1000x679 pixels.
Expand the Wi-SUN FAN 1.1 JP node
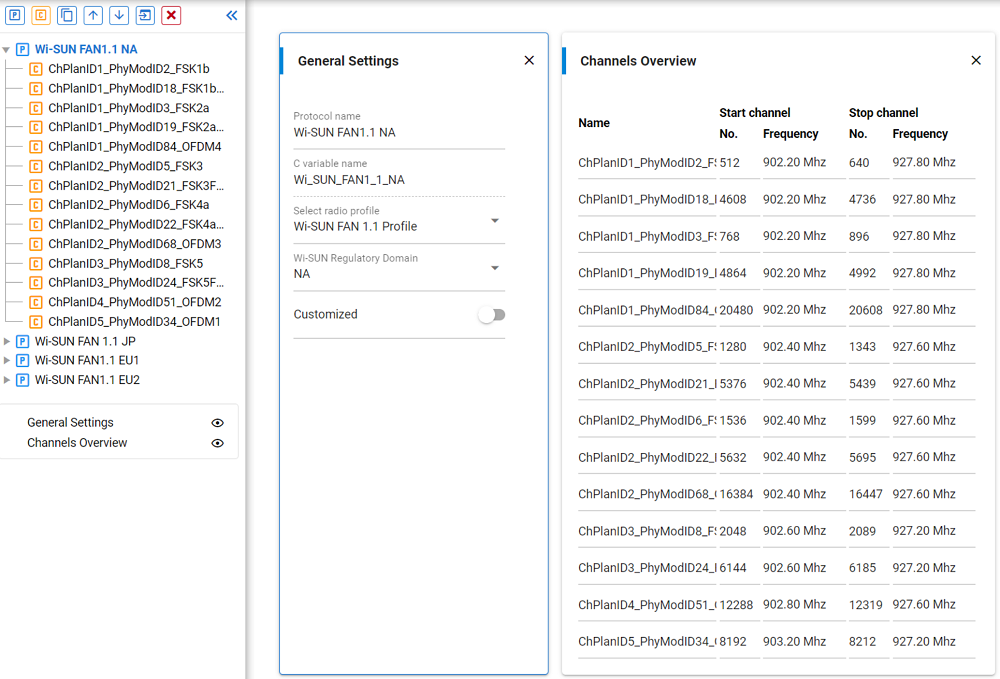(6, 342)
